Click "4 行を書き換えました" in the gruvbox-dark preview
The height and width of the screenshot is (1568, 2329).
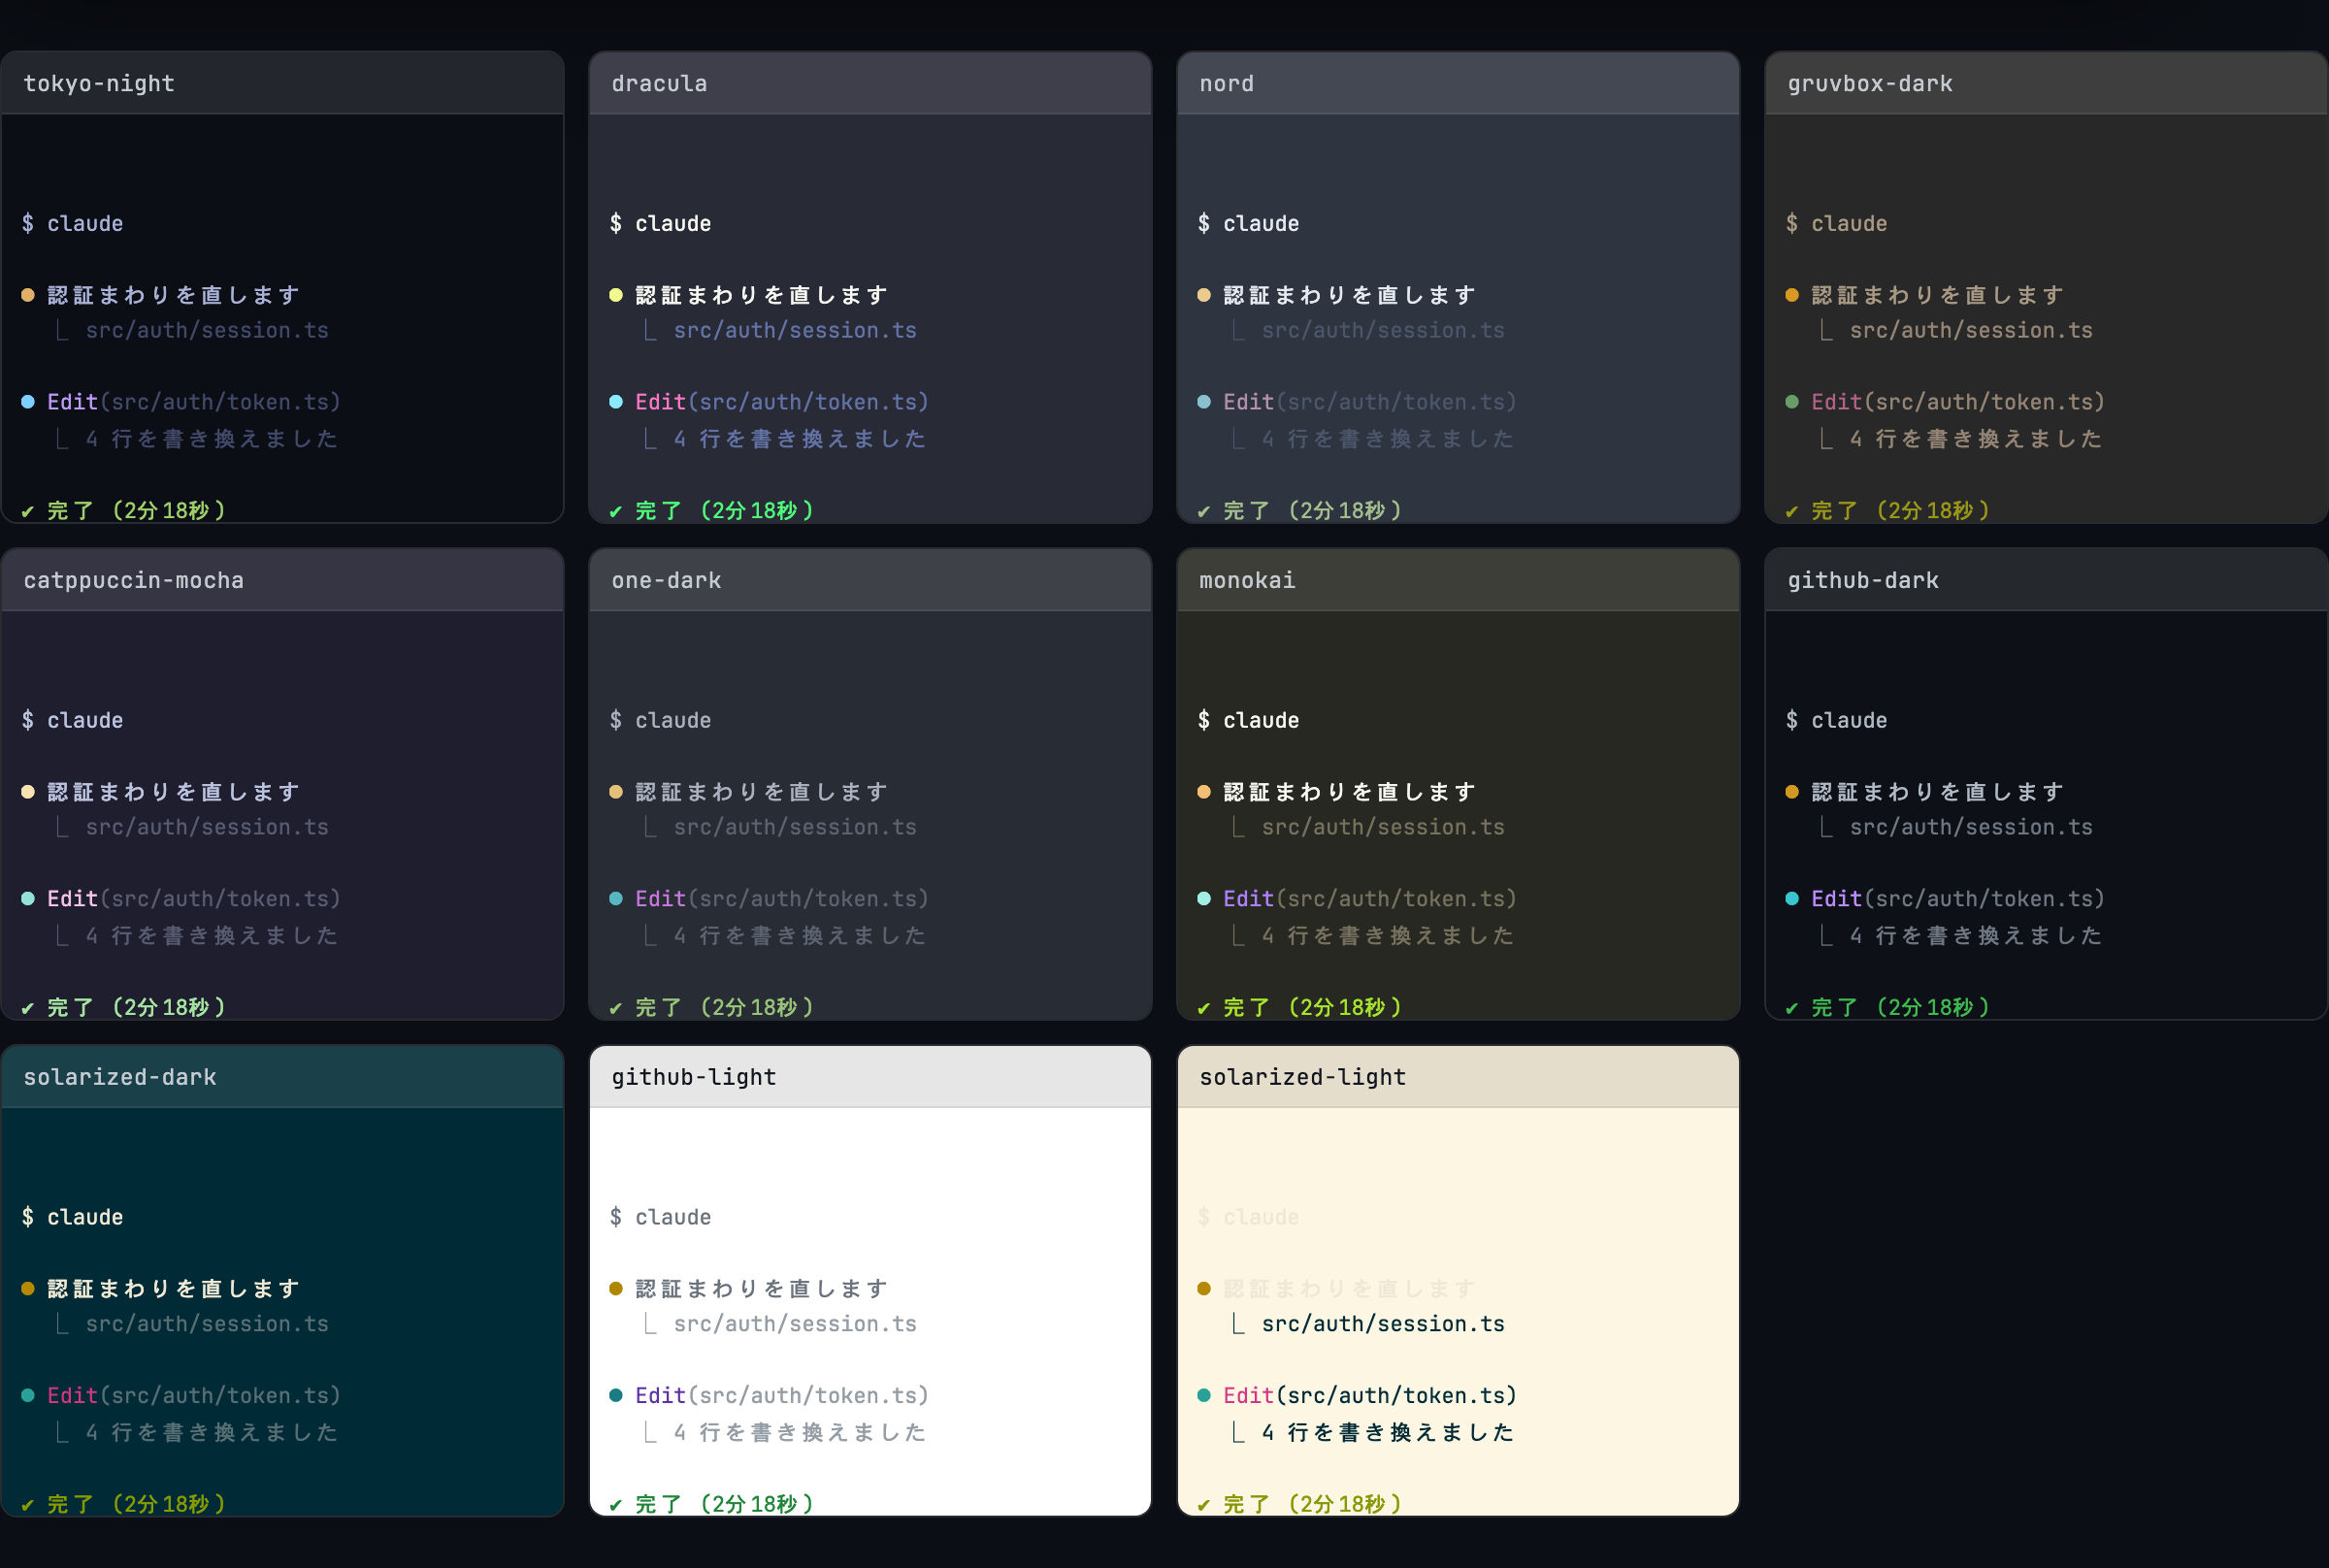[x=1976, y=439]
